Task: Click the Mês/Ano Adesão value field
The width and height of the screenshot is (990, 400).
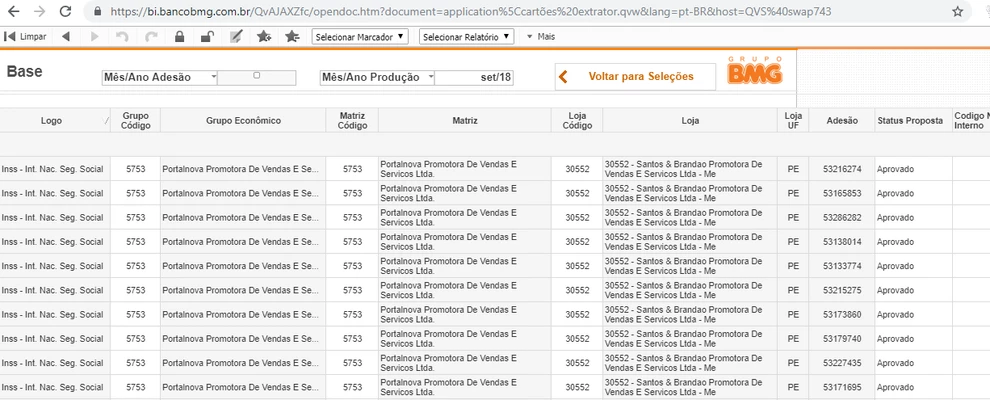Action: [256, 78]
